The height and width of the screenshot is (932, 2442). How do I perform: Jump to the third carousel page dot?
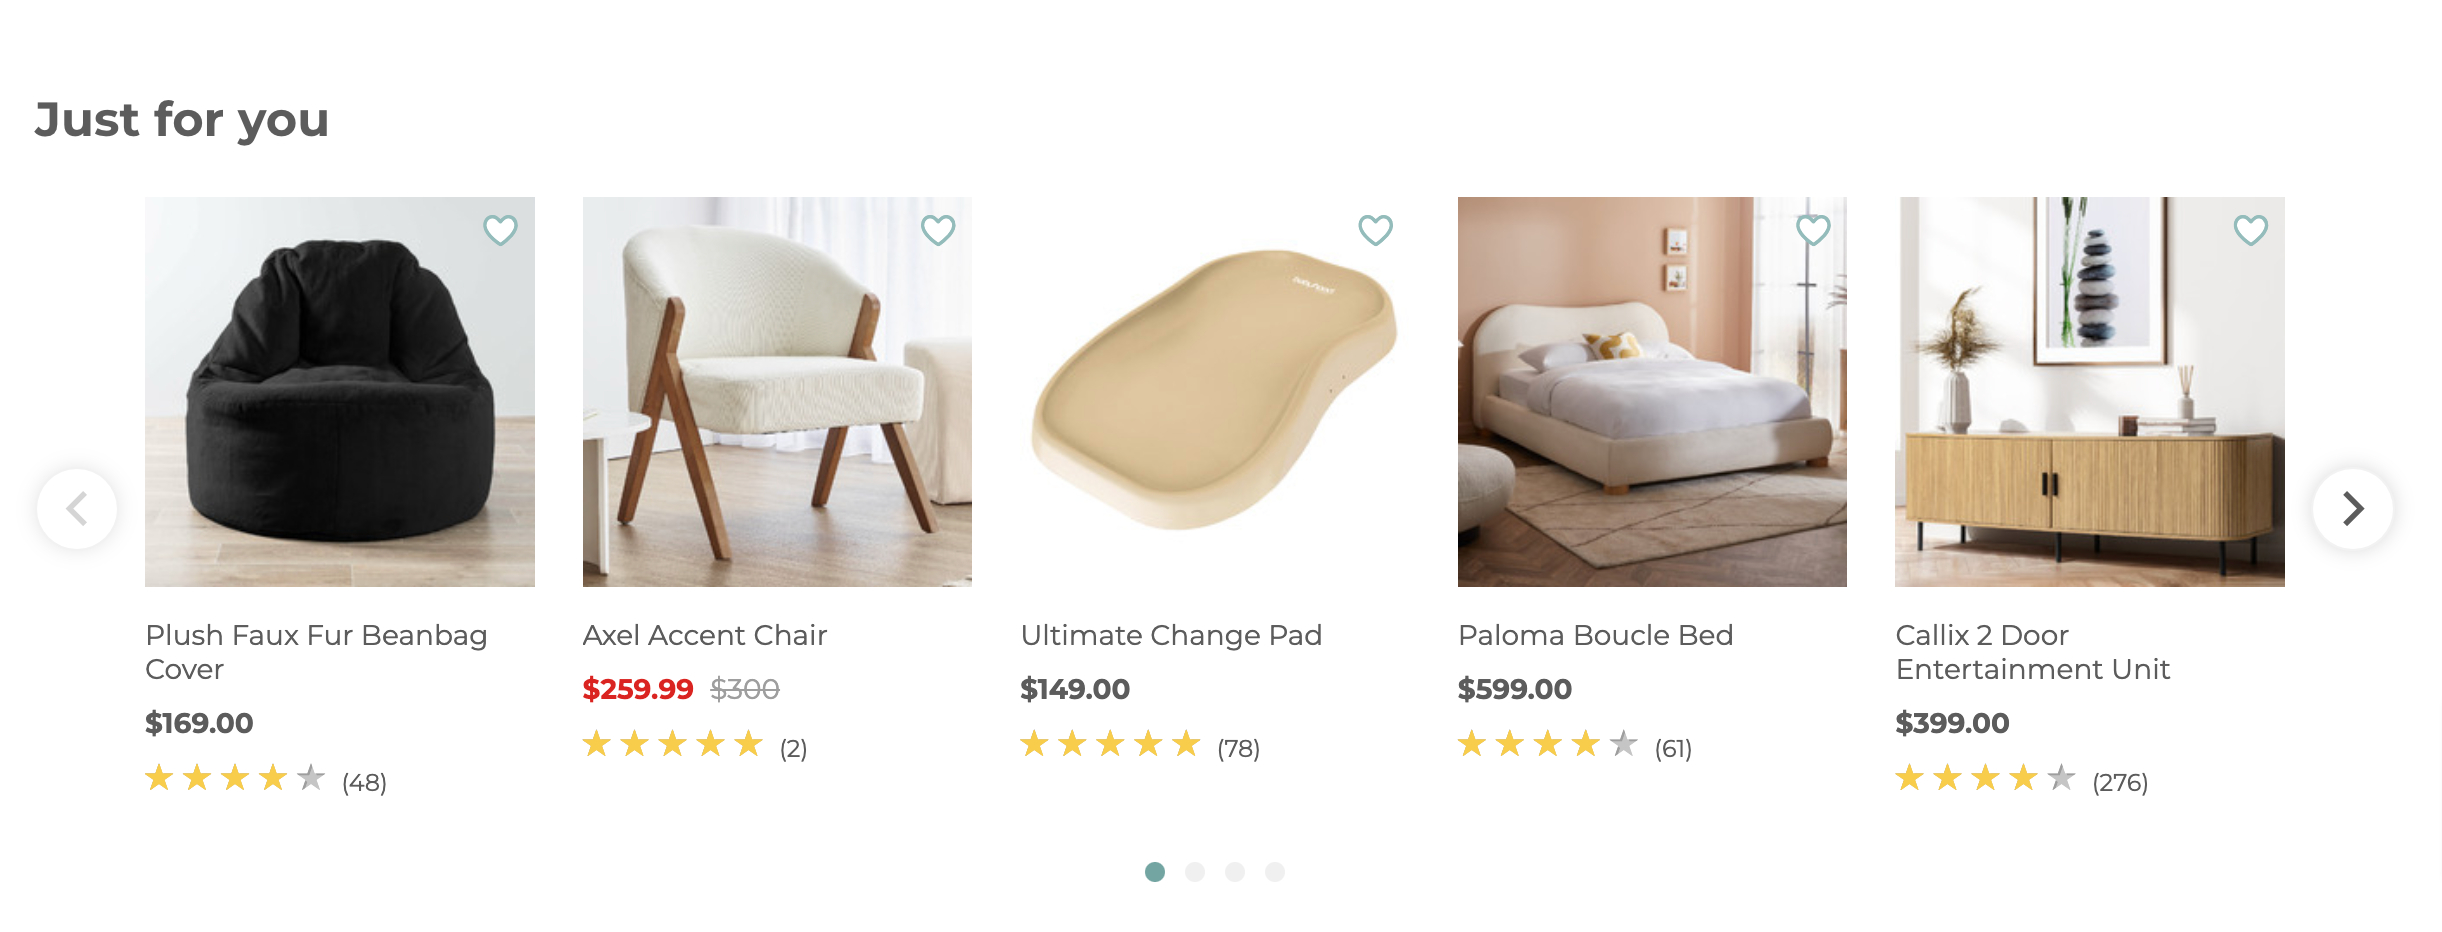pyautogui.click(x=1235, y=872)
